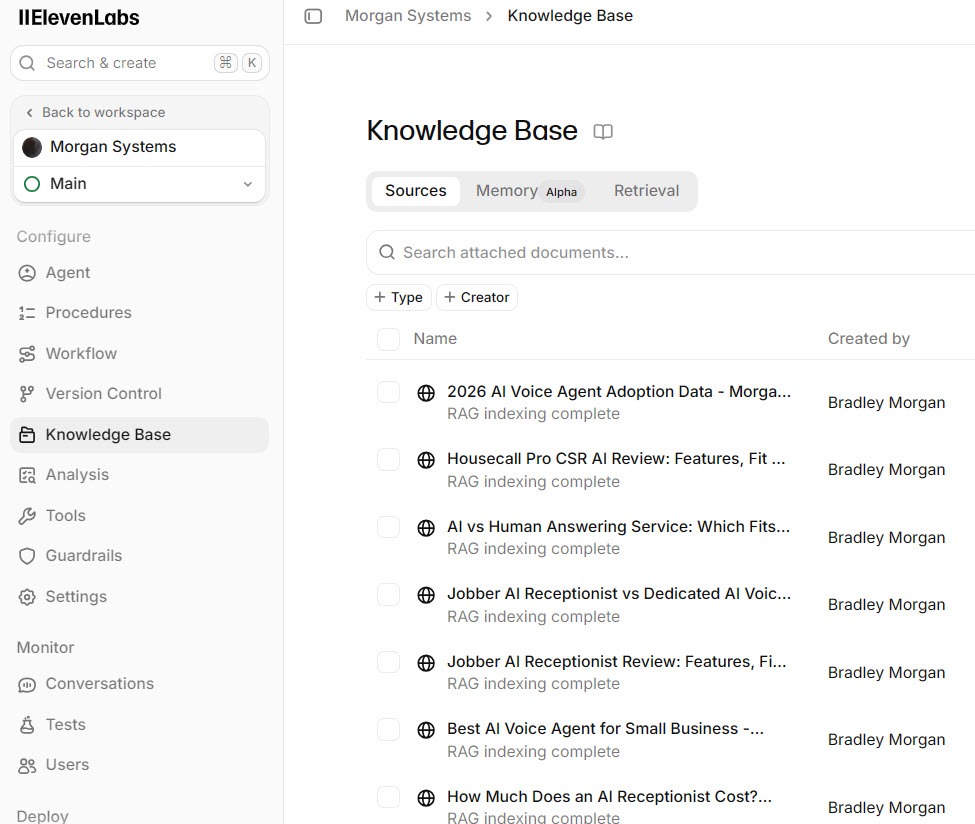Click the Users people icon
This screenshot has width=975, height=824.
tap(27, 765)
